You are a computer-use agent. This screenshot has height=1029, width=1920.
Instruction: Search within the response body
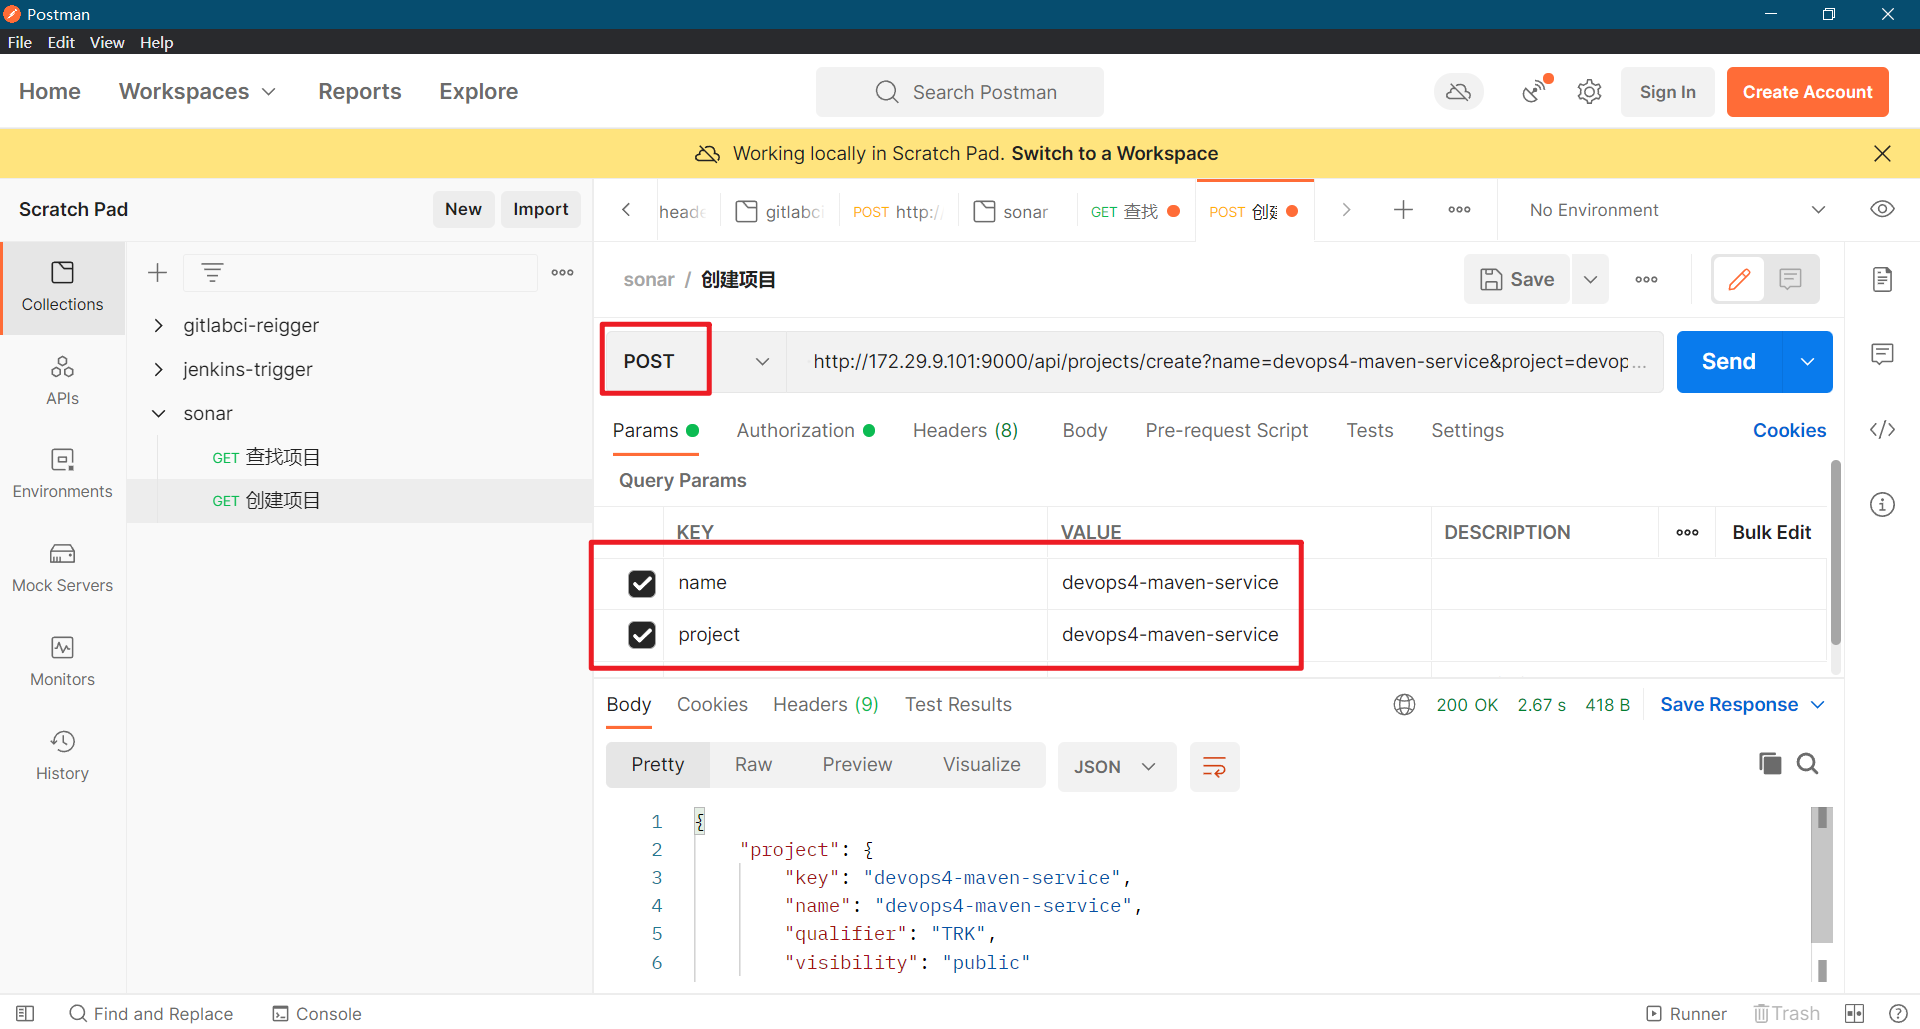tap(1807, 764)
